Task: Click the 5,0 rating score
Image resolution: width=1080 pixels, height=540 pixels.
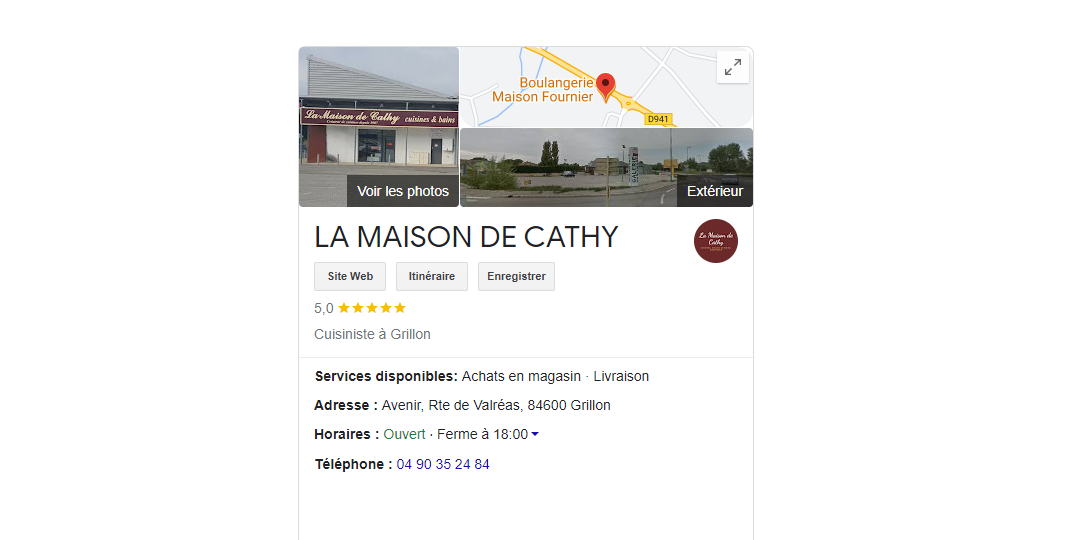Action: pos(324,309)
